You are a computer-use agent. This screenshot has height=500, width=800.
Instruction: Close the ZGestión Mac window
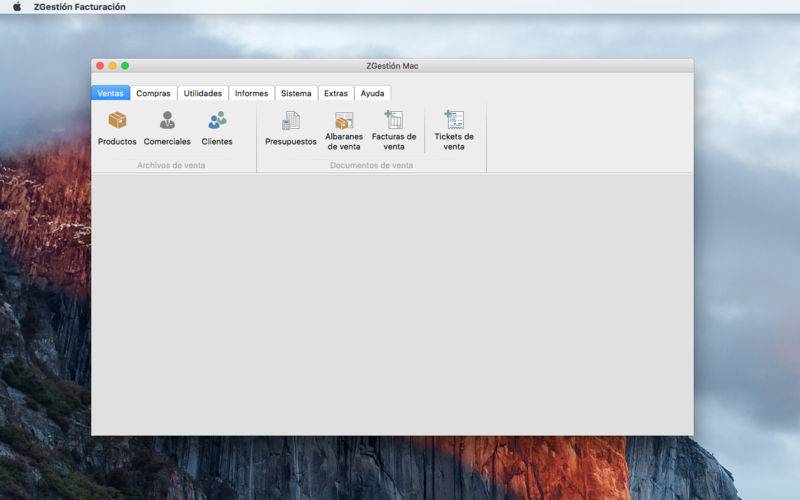[x=100, y=66]
